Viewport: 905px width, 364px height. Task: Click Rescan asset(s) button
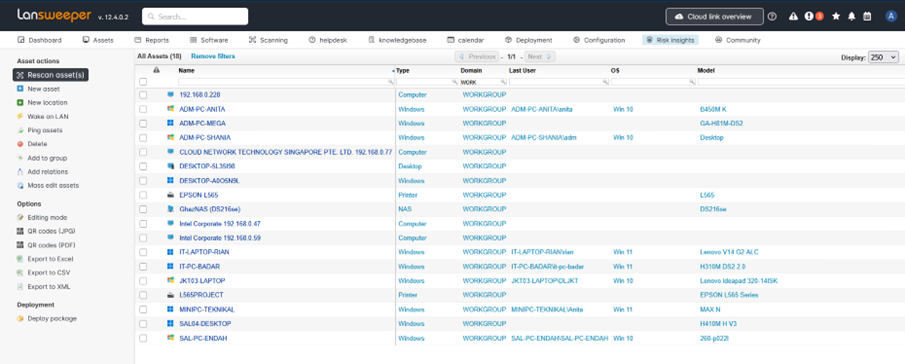pyautogui.click(x=51, y=75)
